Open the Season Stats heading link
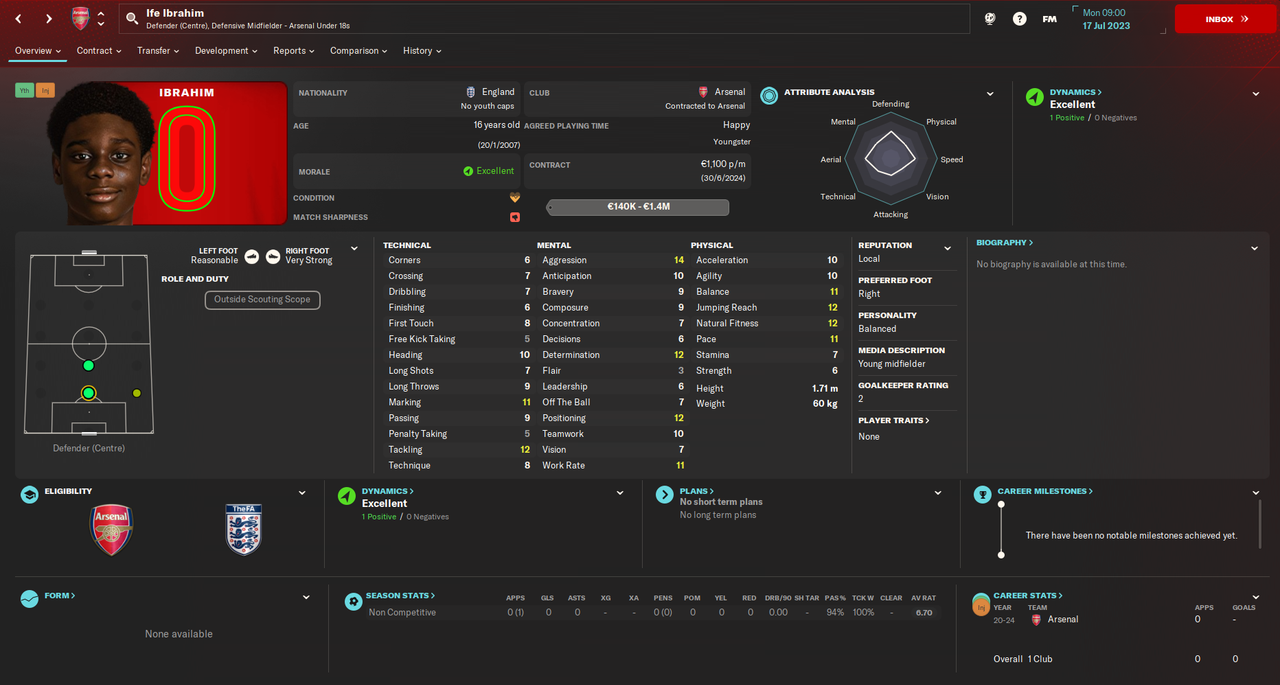 [x=400, y=596]
